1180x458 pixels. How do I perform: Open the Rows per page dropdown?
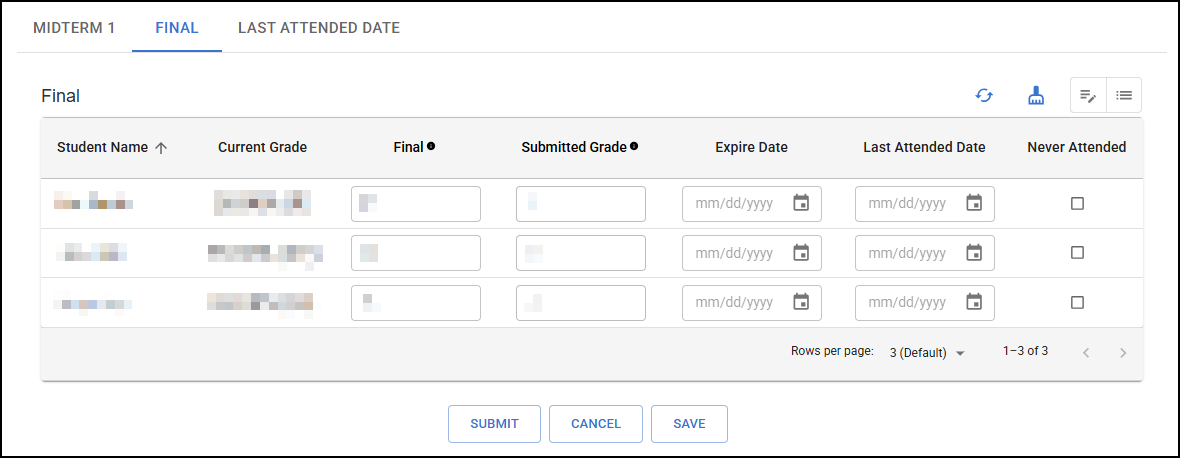[927, 352]
